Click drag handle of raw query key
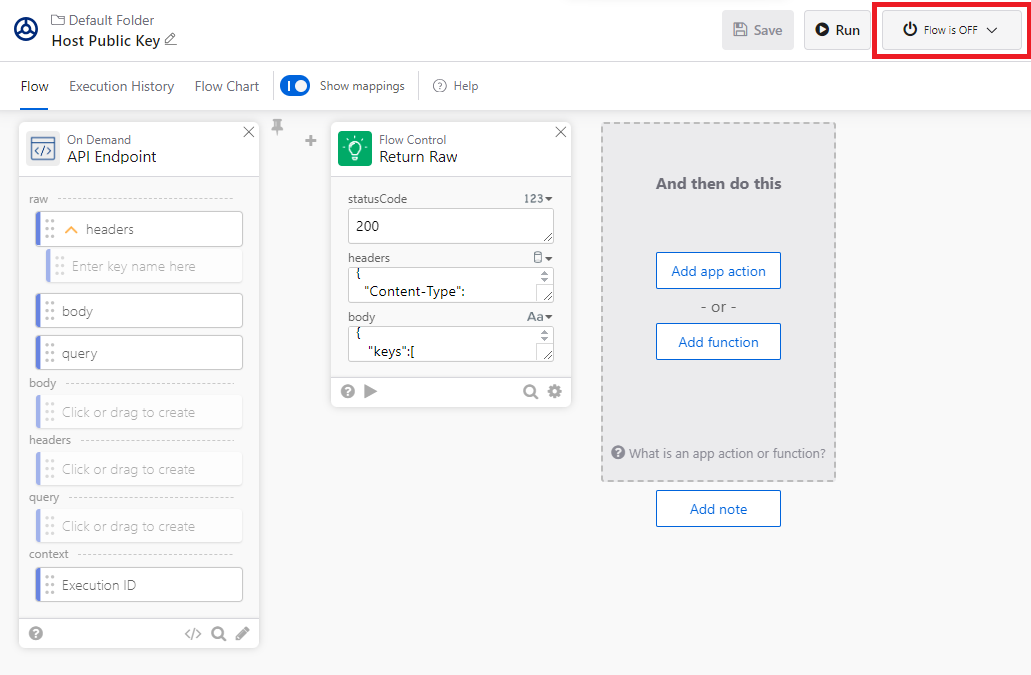This screenshot has height=675, width=1031. (x=50, y=353)
